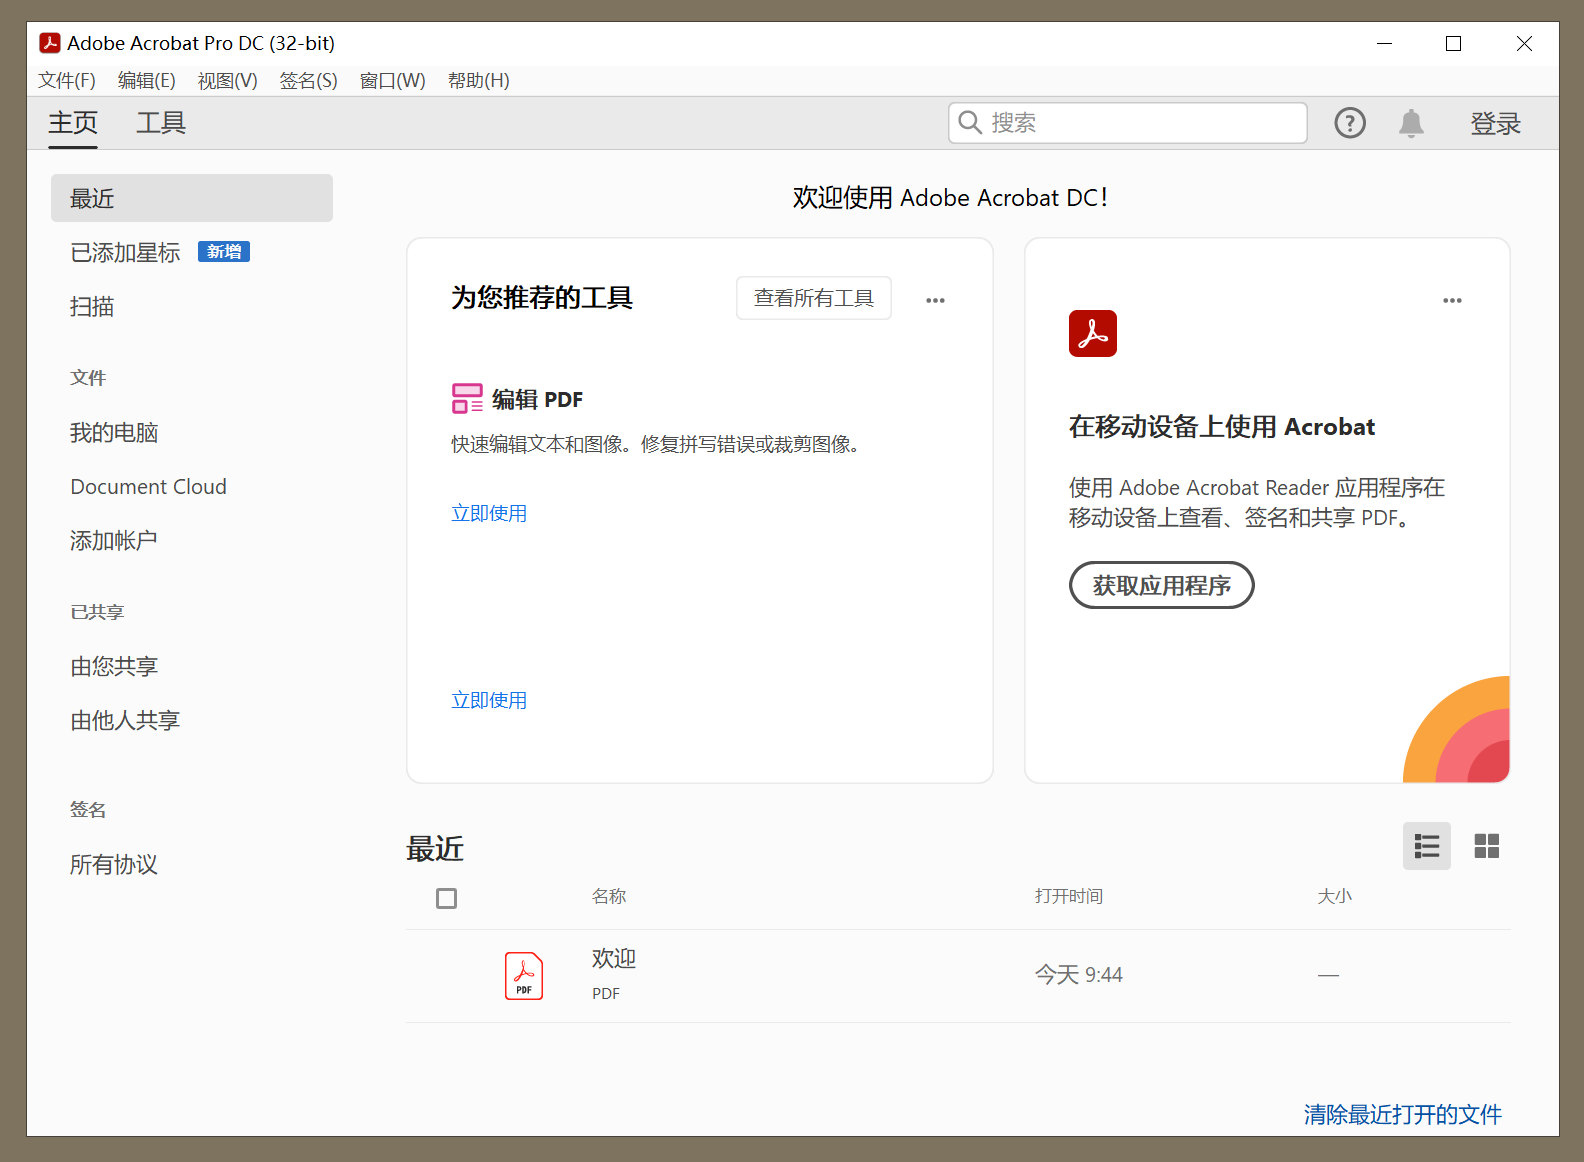Image resolution: width=1584 pixels, height=1162 pixels.
Task: Click inside the 搜索 input field
Action: pos(1140,123)
